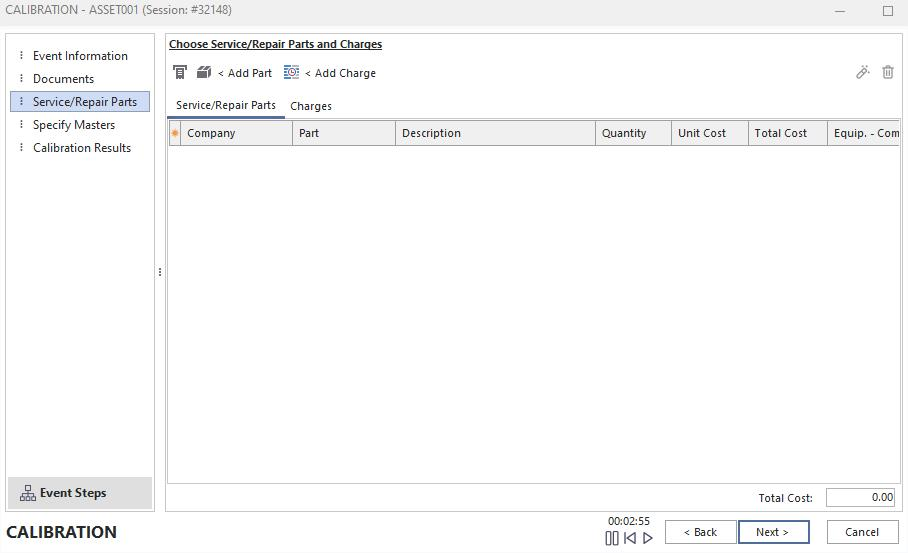Click the edit wand icon
908x553 pixels.
[x=863, y=72]
